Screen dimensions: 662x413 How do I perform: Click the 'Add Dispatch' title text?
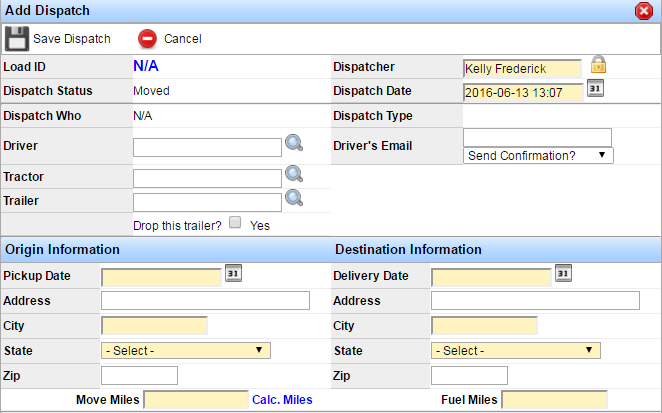pos(47,11)
